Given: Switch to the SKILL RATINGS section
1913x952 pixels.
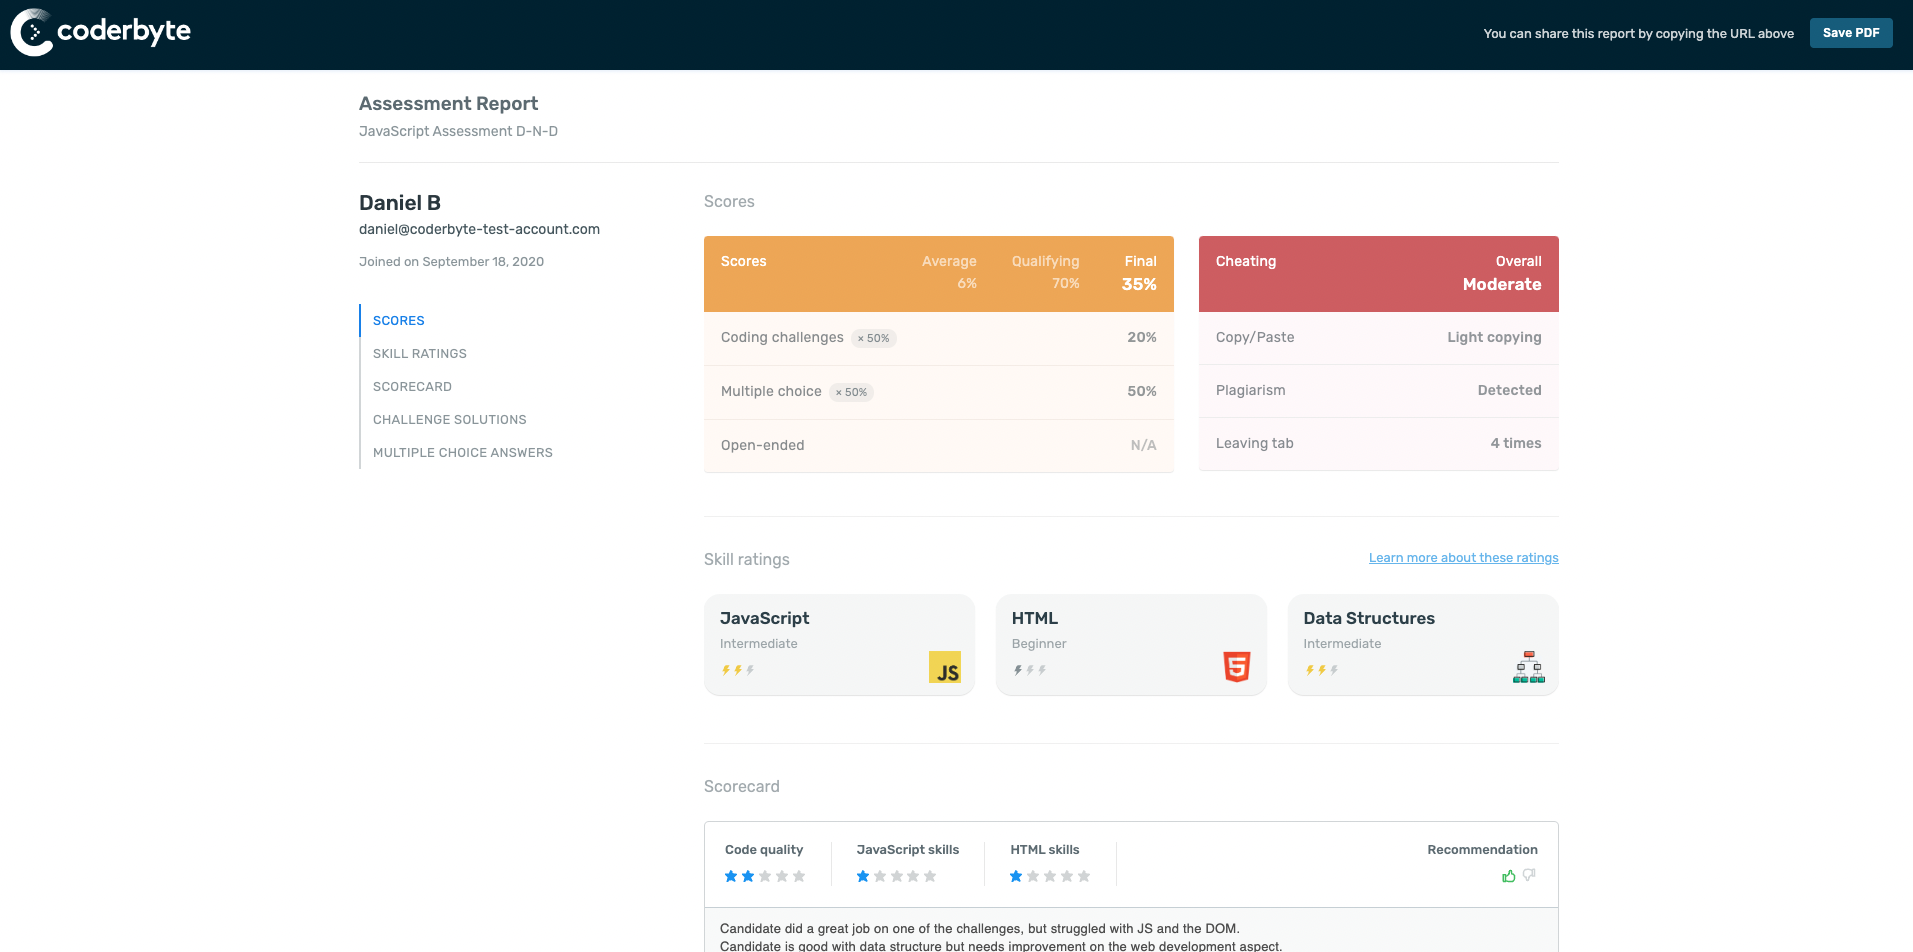Looking at the screenshot, I should (x=420, y=353).
